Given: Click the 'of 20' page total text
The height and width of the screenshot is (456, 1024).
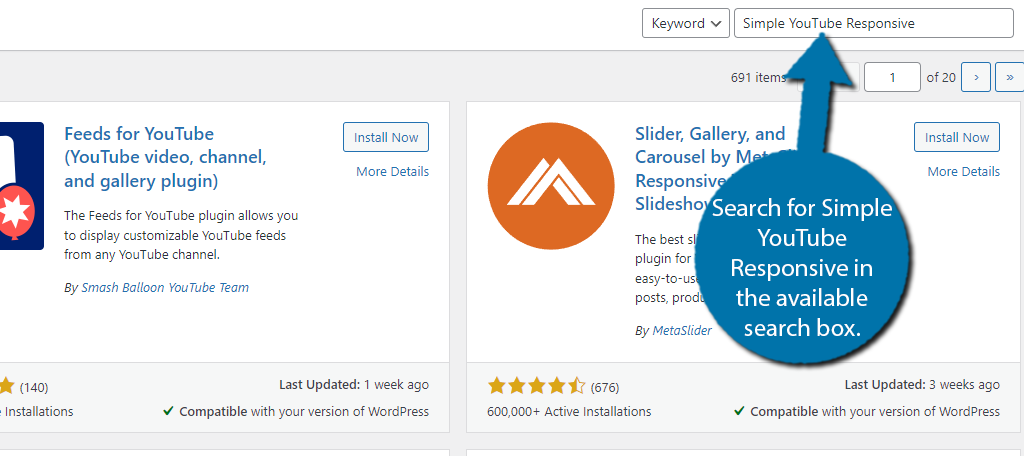Looking at the screenshot, I should click(x=941, y=77).
